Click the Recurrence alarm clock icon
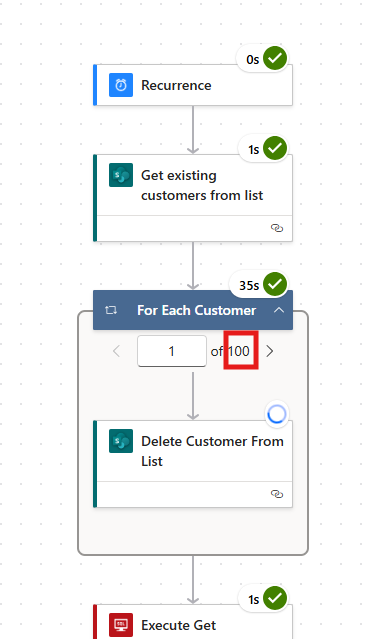Image resolution: width=366 pixels, height=639 pixels. [121, 85]
